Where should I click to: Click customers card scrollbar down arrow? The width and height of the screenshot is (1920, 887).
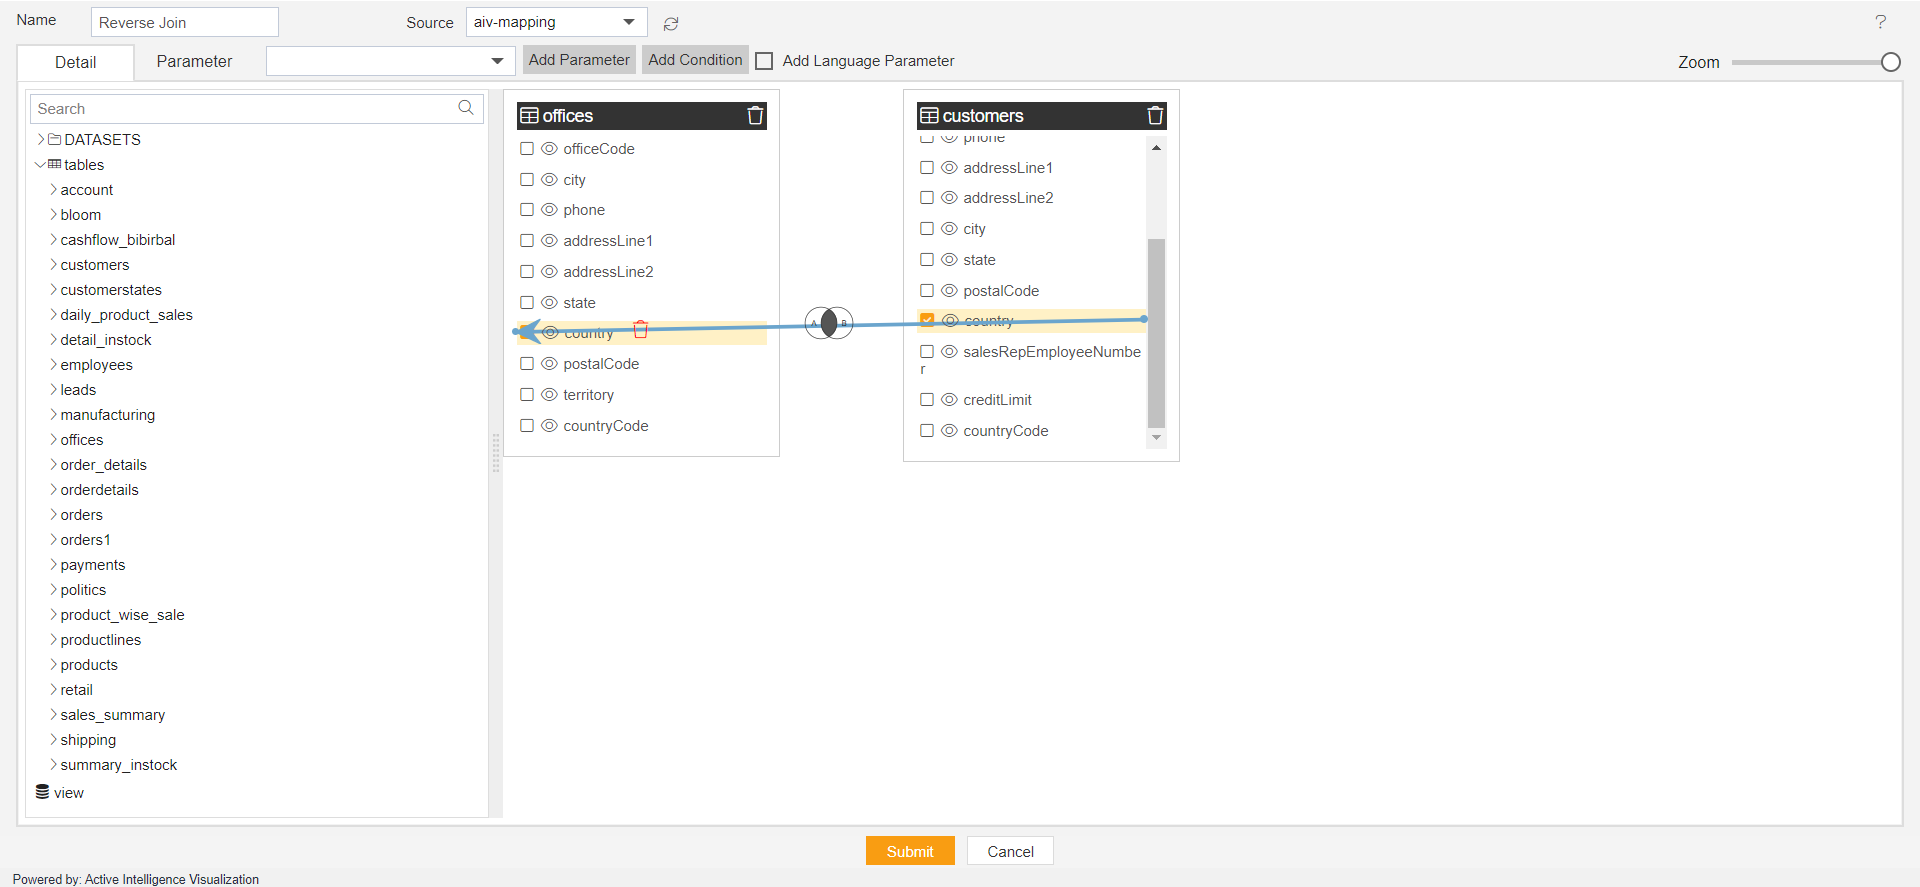pos(1156,437)
